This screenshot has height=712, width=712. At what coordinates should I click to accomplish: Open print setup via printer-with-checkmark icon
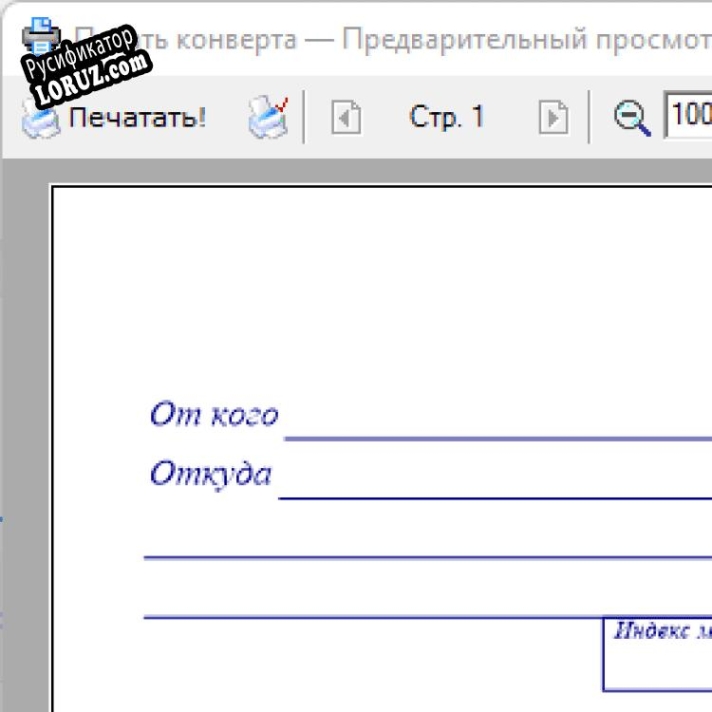pos(269,118)
